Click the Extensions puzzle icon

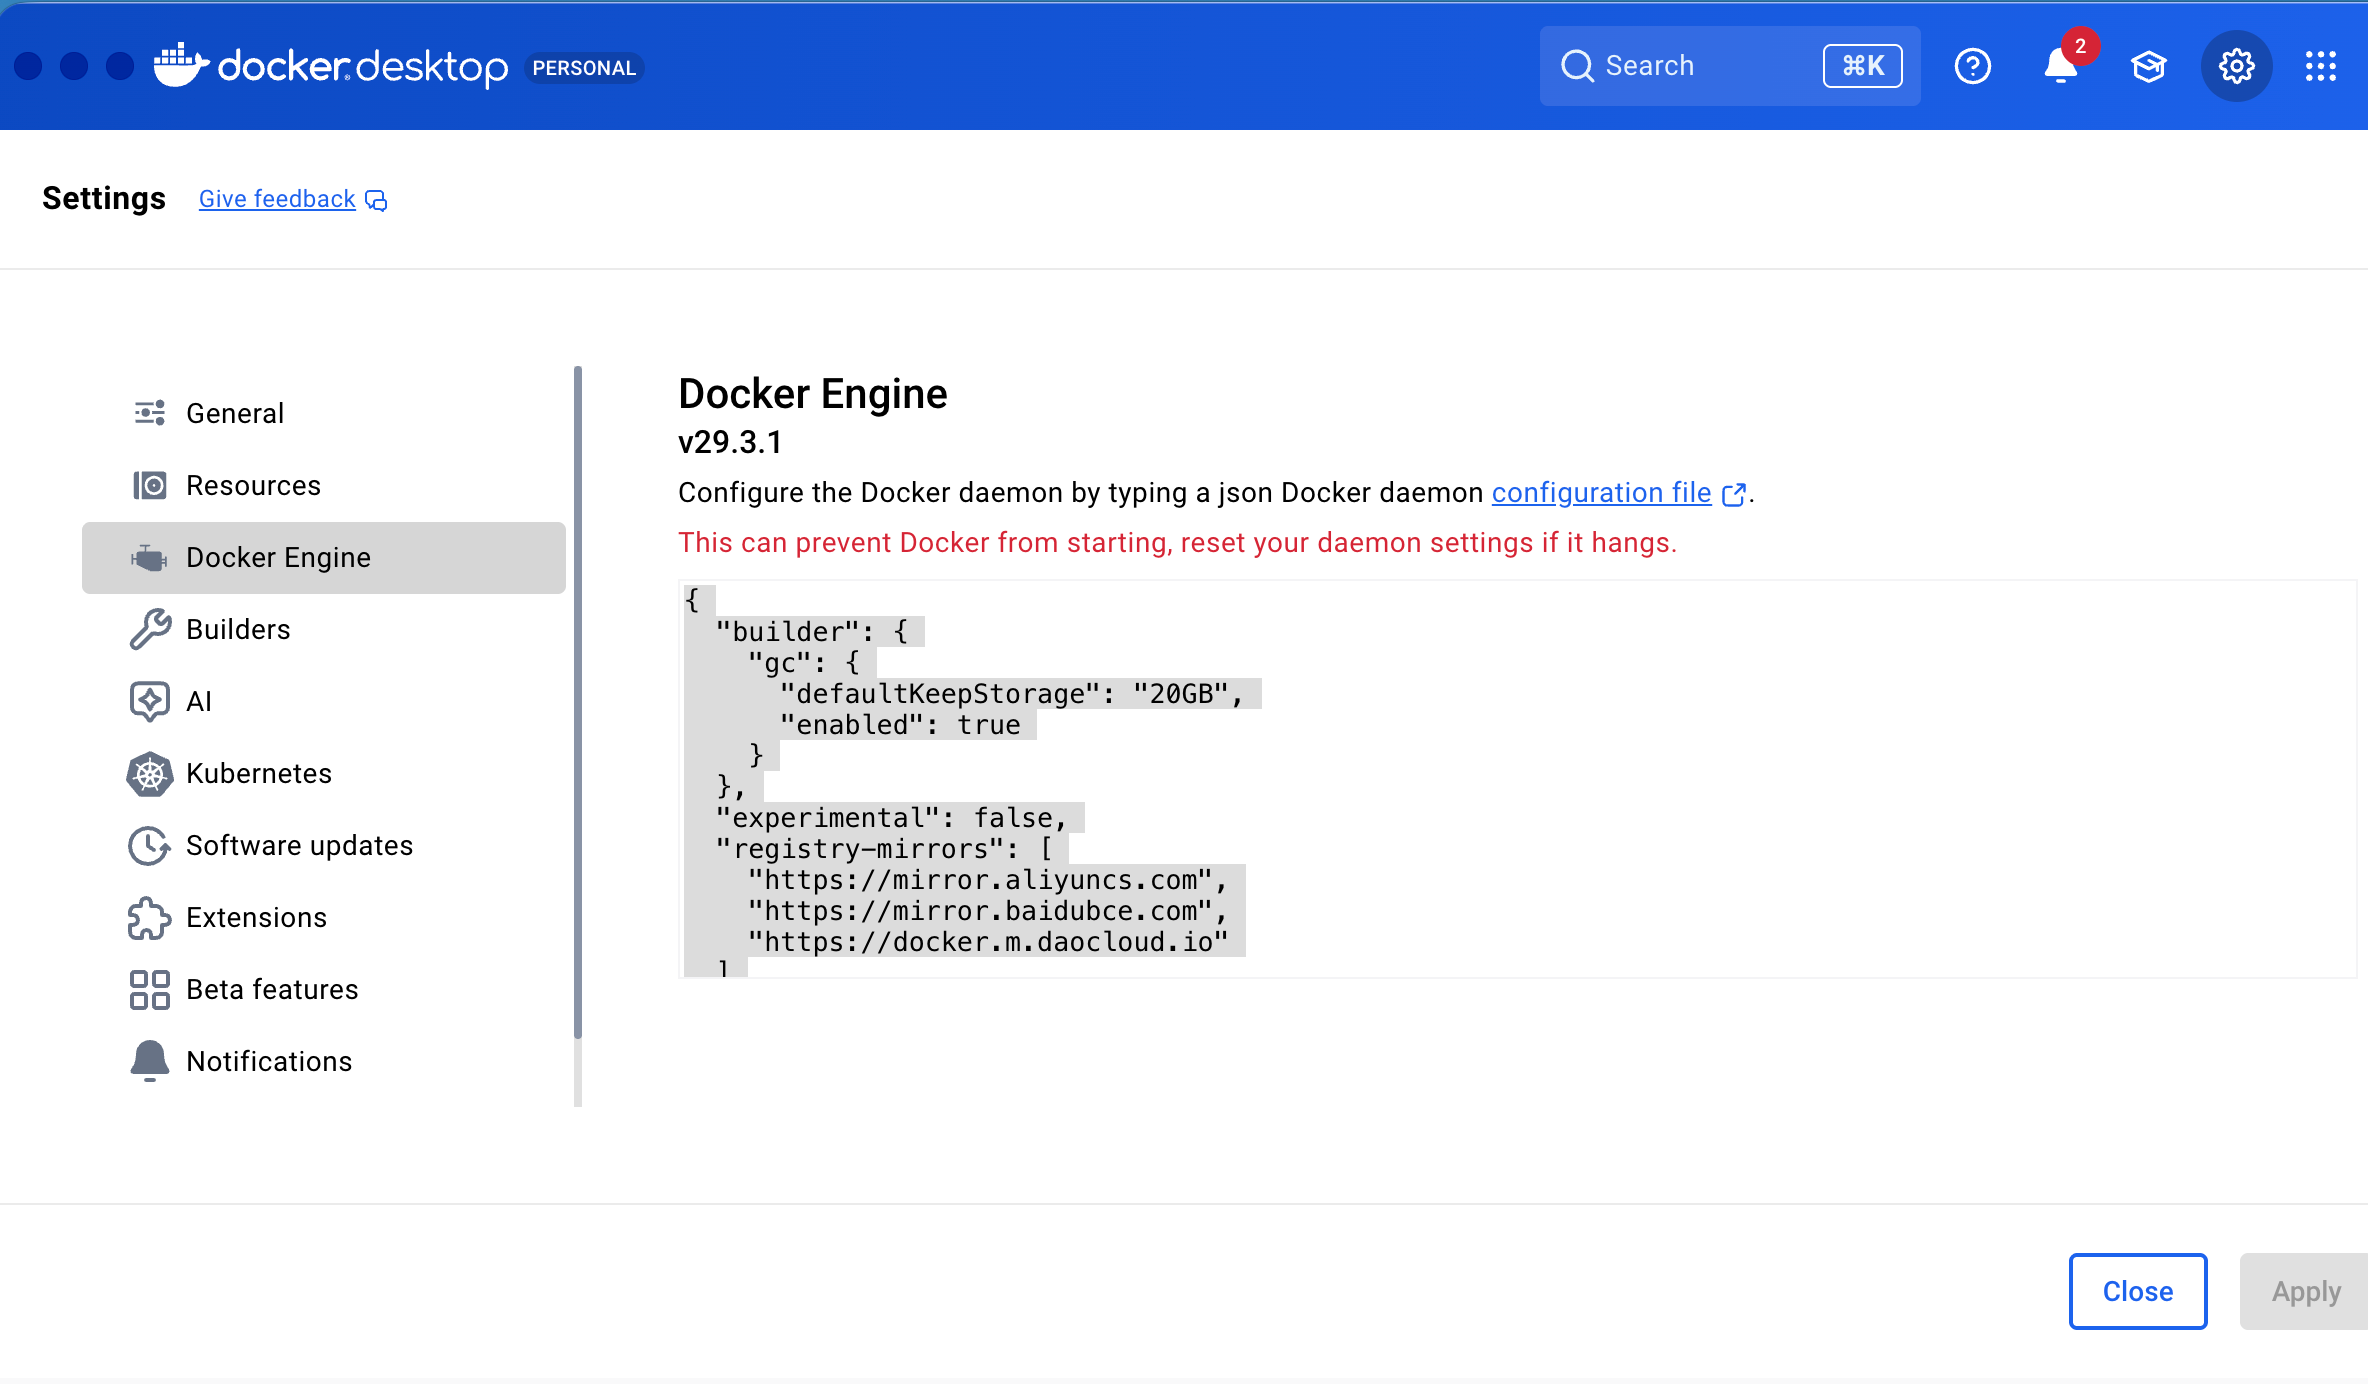(x=150, y=917)
